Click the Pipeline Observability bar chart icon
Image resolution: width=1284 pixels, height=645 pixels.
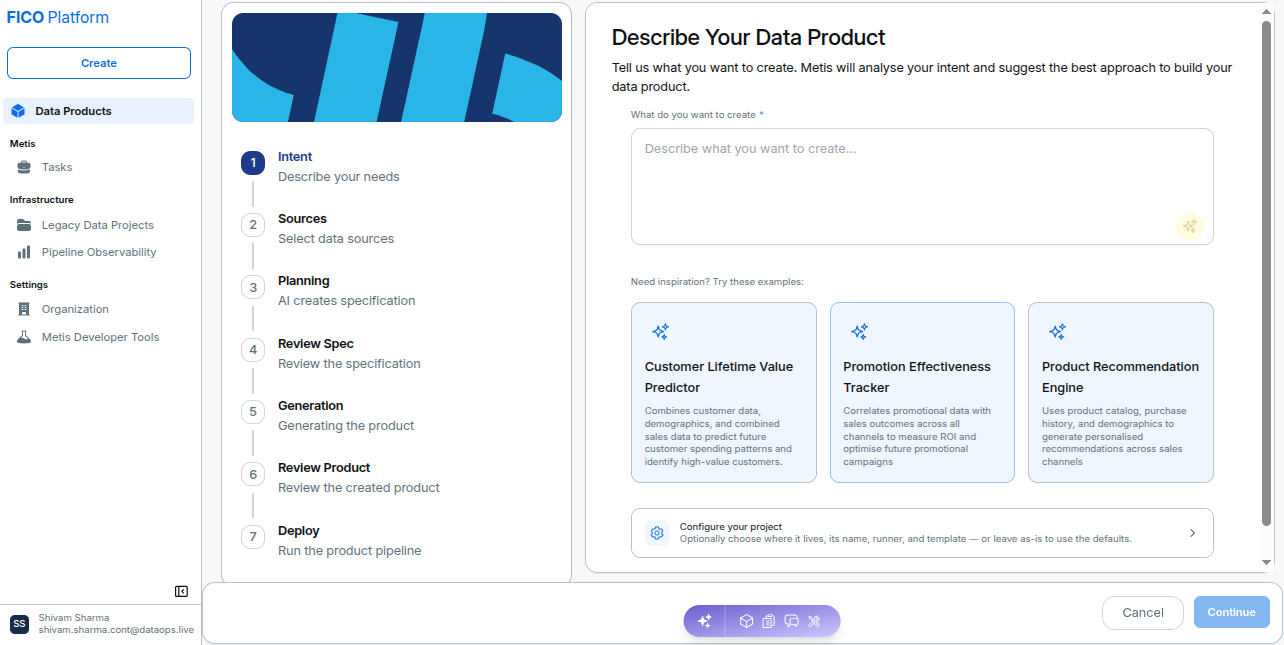24,252
